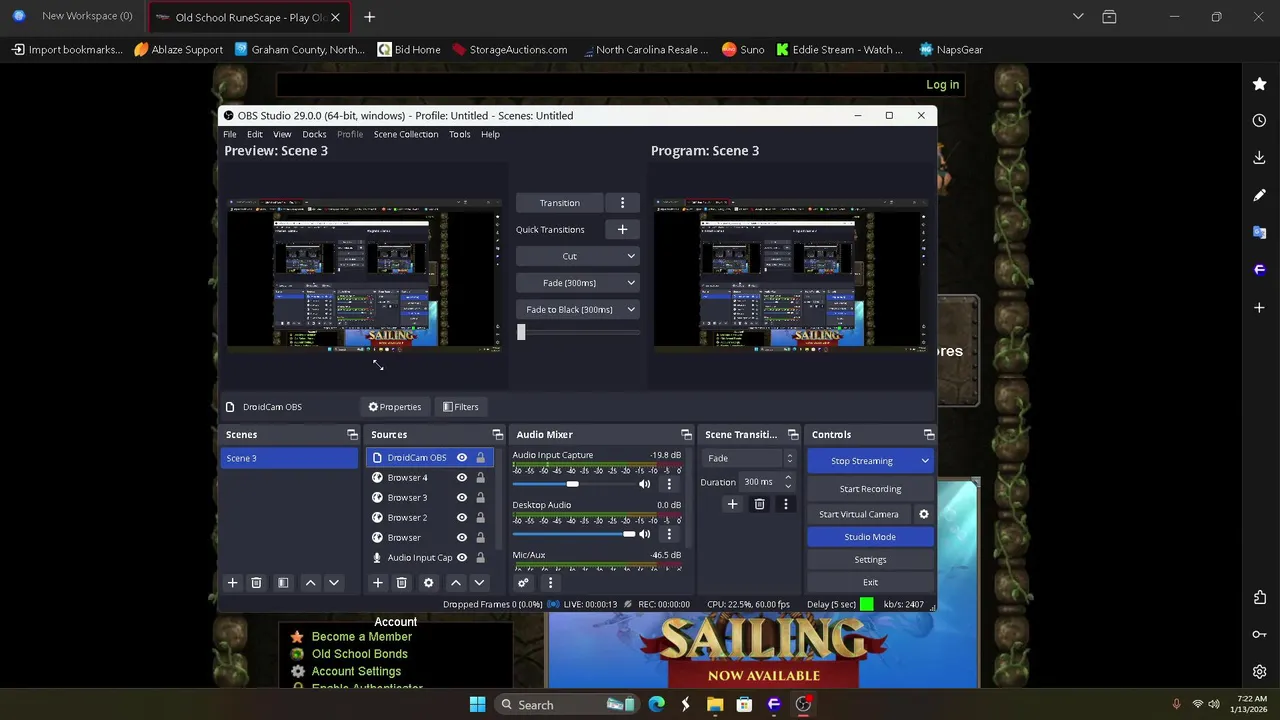Open virtual camera settings gear

pos(924,514)
